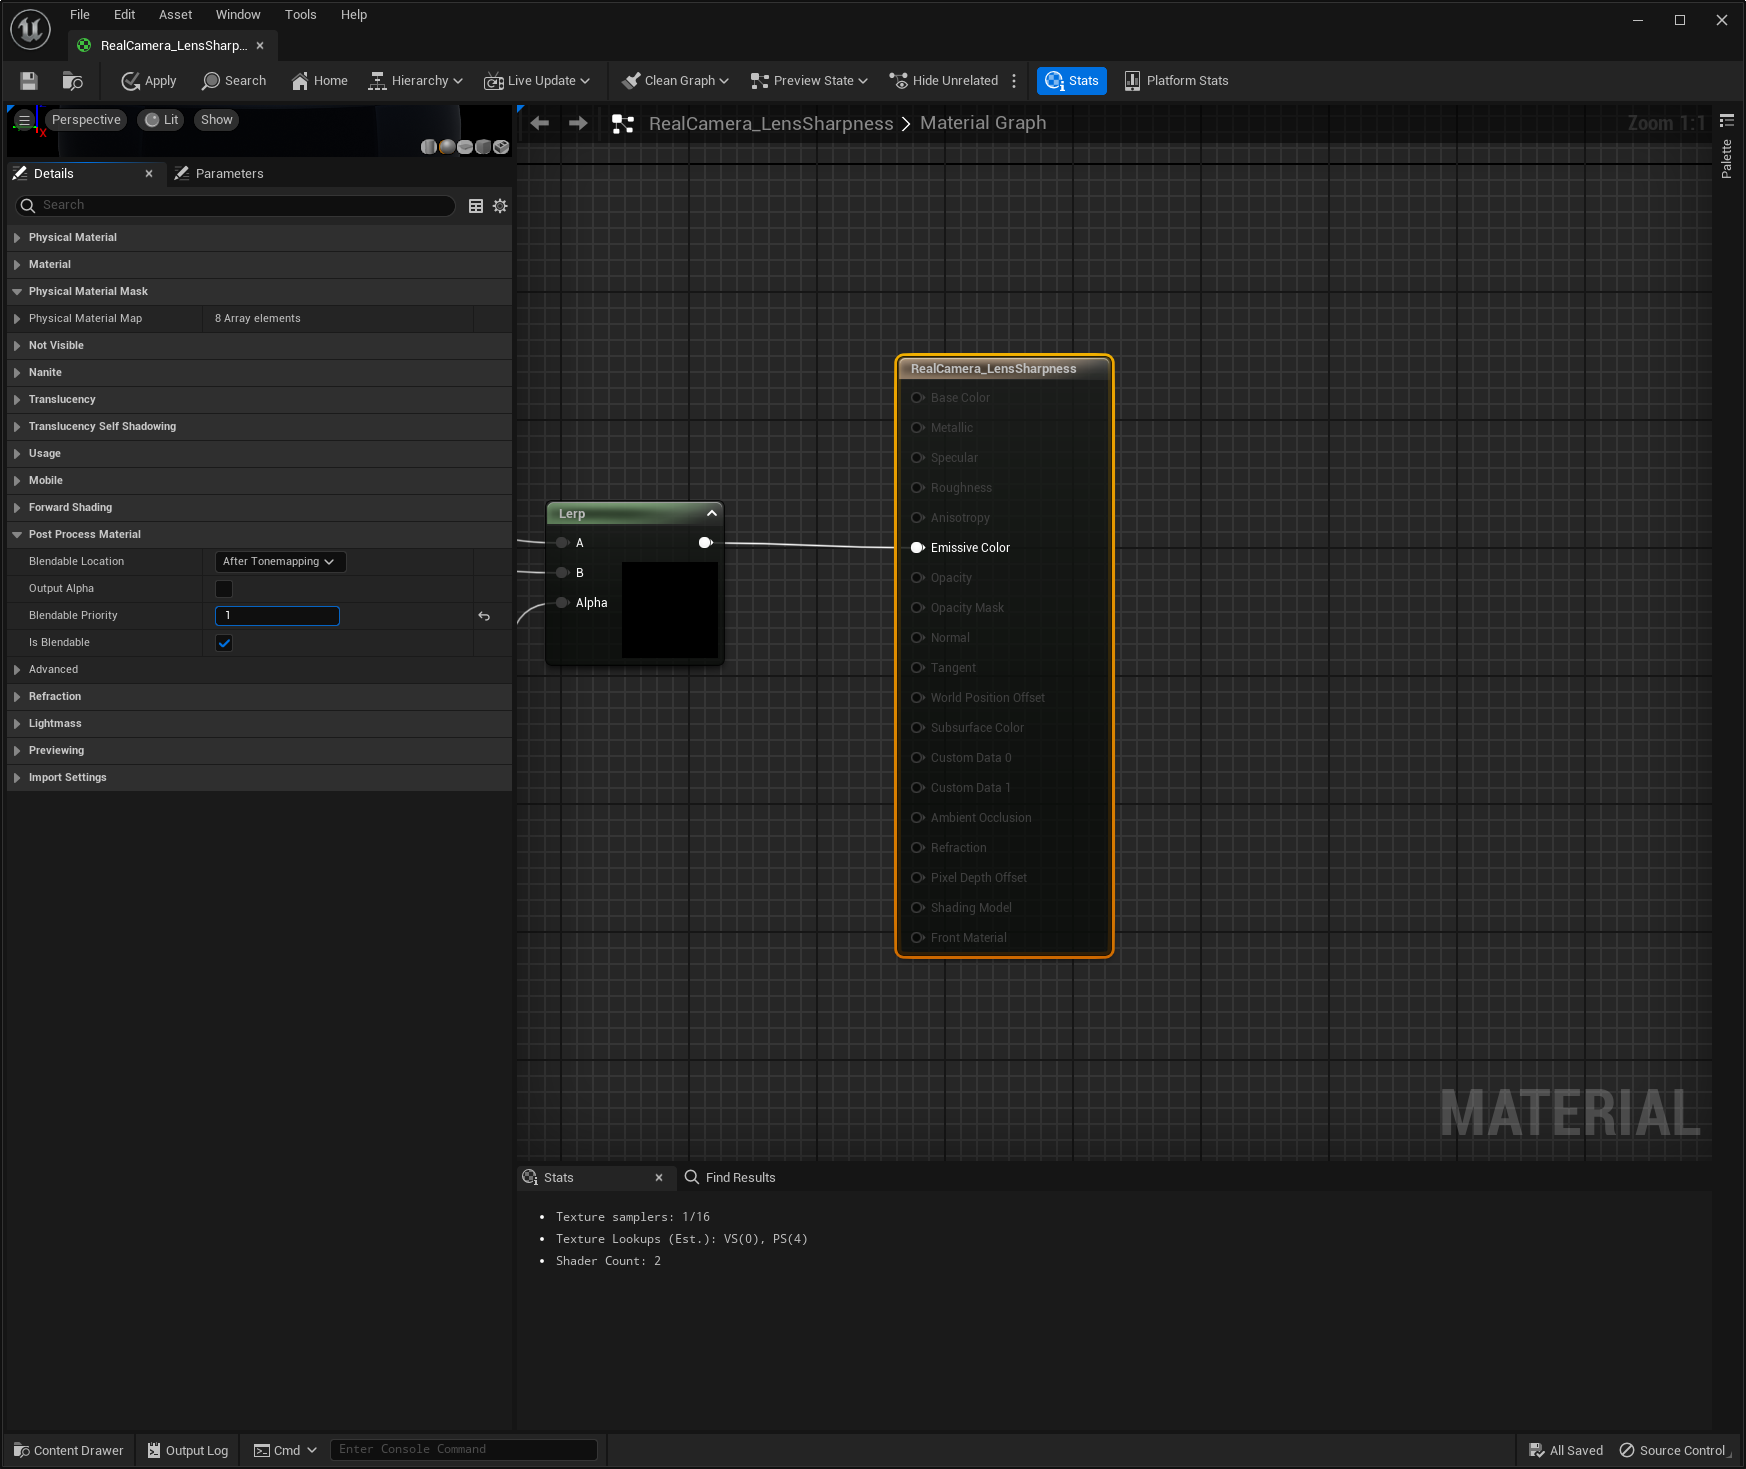
Task: Toggle Hide Unrelated nodes
Action: (944, 81)
